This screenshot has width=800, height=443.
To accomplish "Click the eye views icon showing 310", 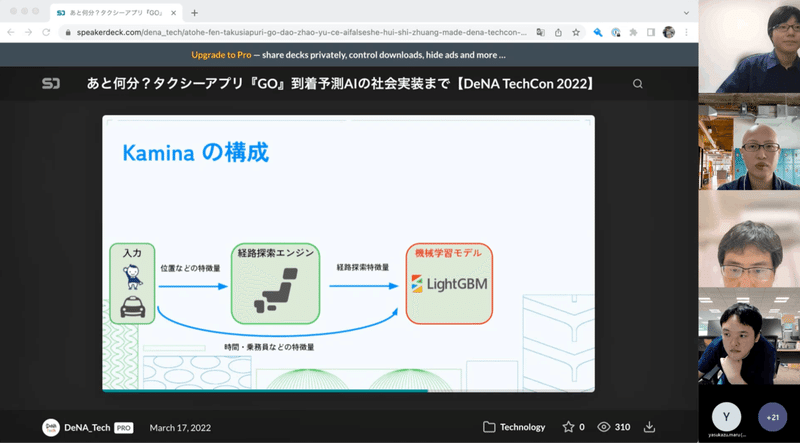I will click(604, 427).
